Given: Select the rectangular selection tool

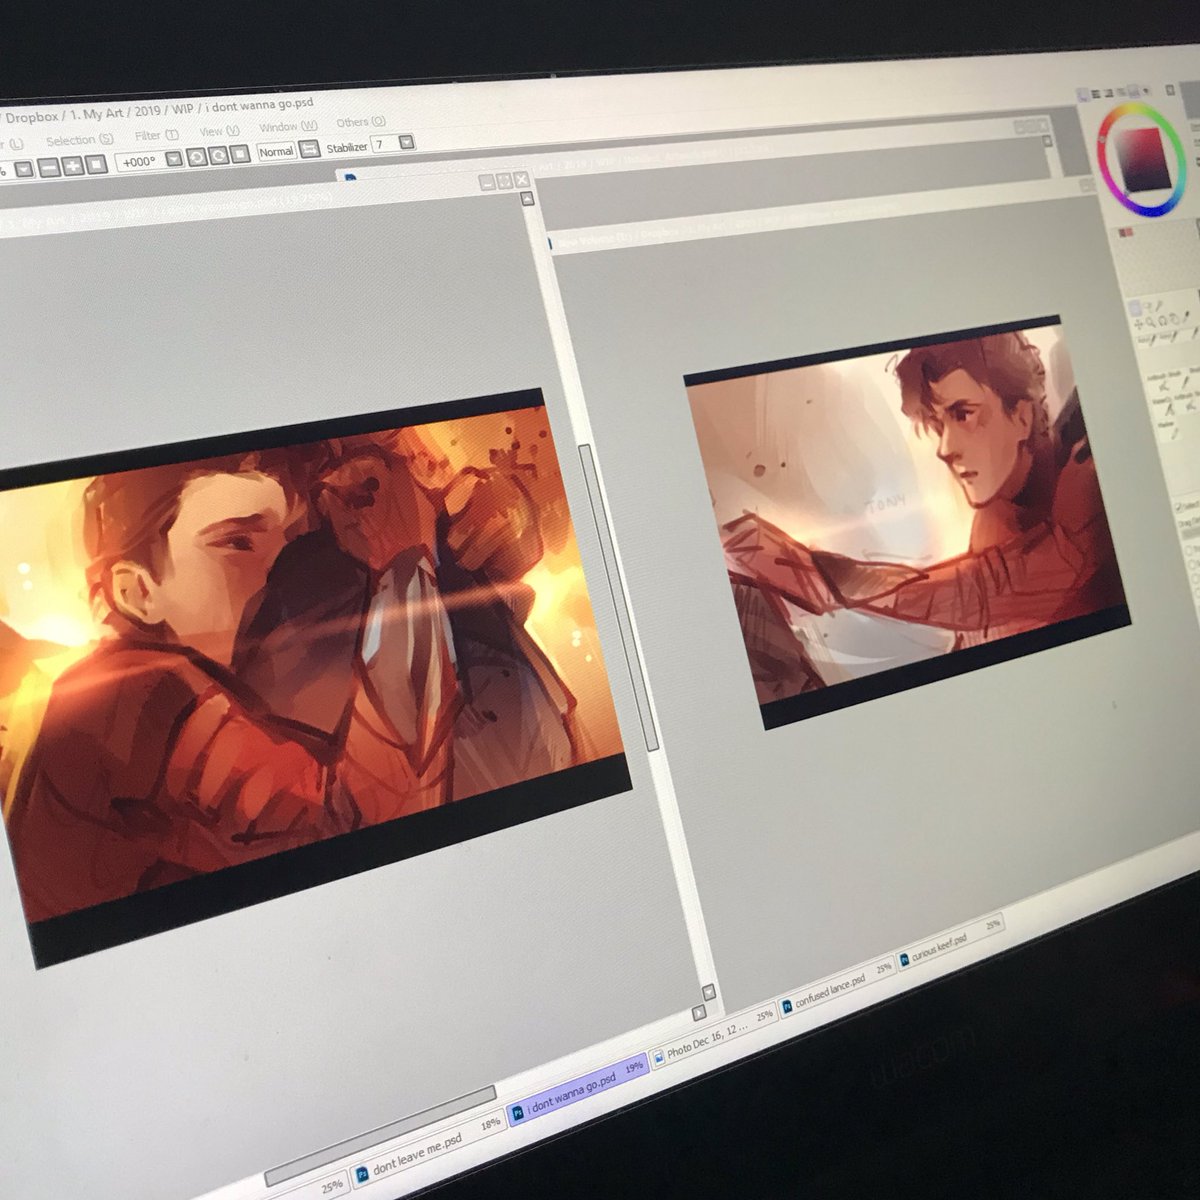Looking at the screenshot, I should pos(1134,307).
